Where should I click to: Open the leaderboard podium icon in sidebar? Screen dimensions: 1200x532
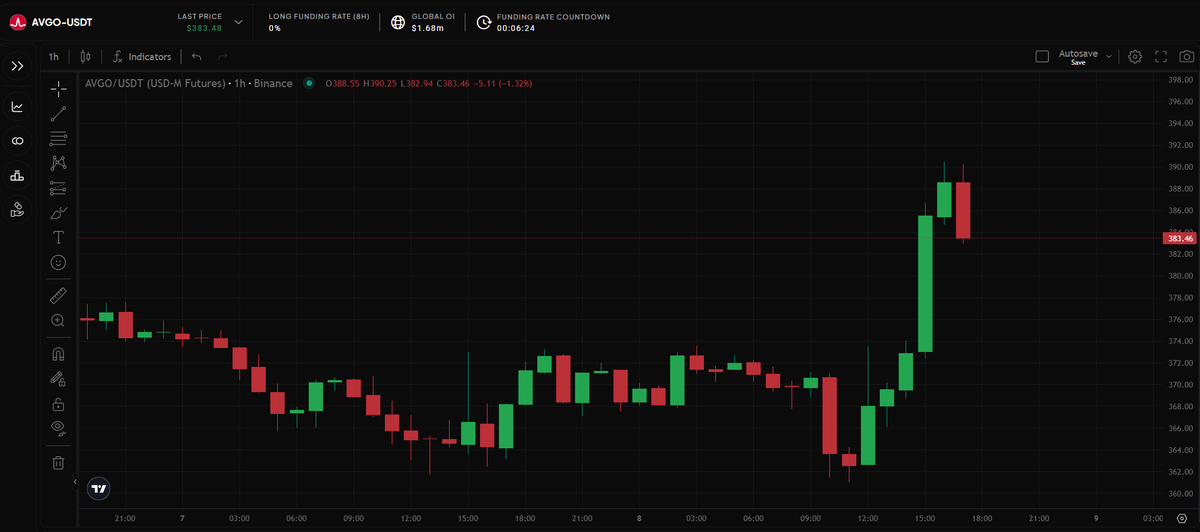pos(17,176)
